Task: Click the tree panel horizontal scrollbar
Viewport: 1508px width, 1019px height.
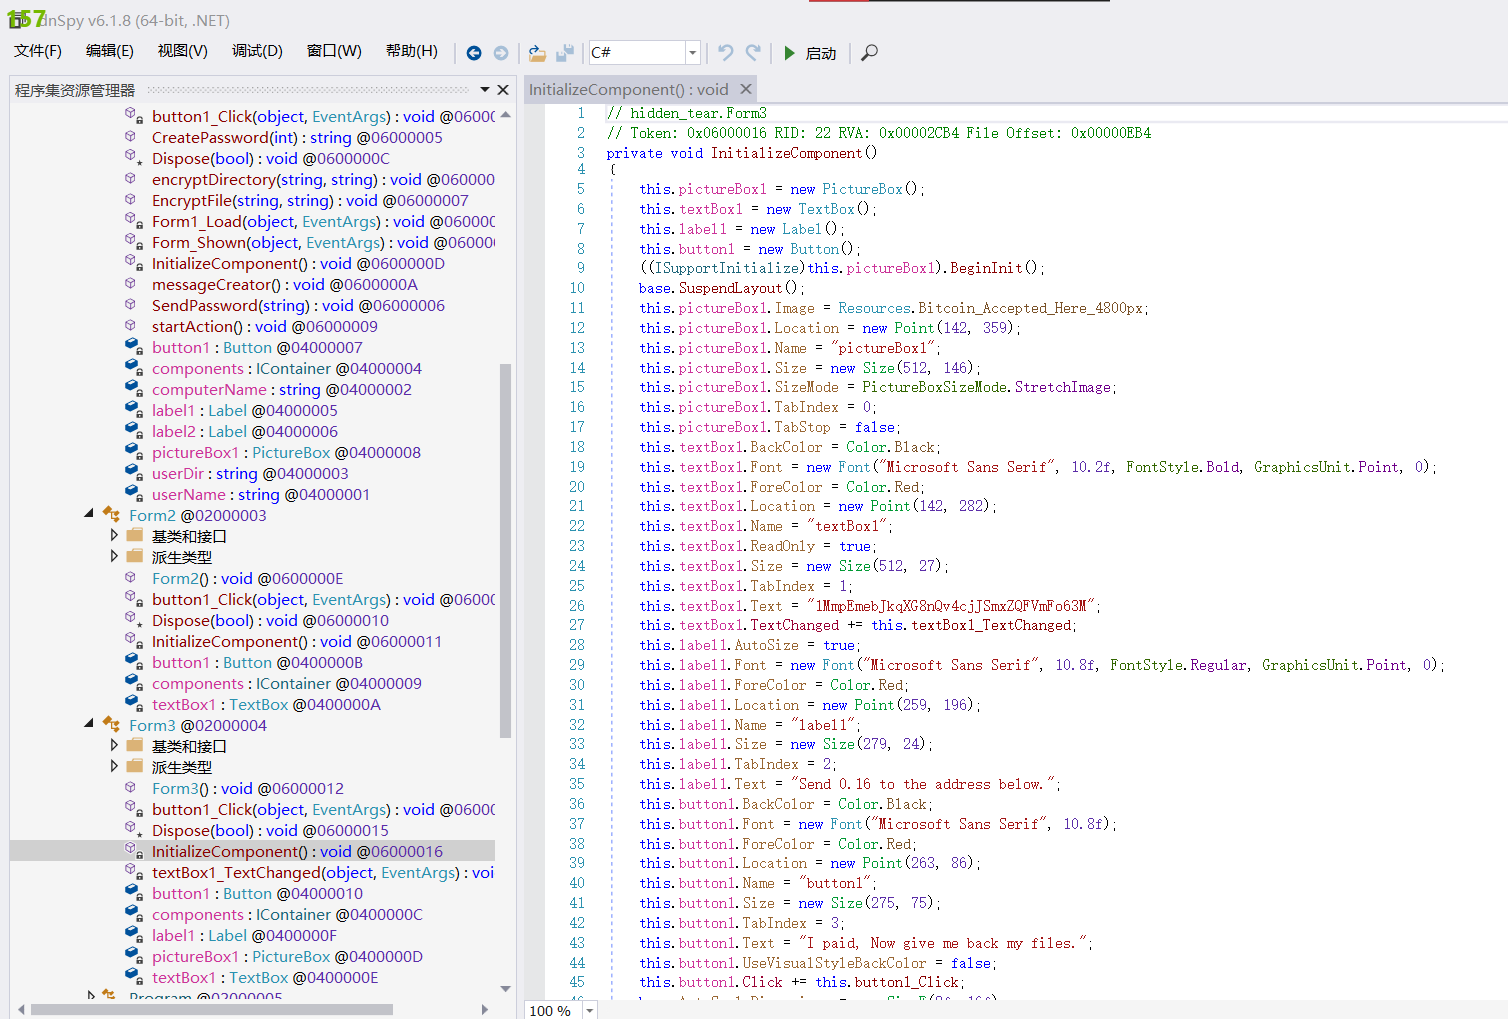Action: 211,1010
